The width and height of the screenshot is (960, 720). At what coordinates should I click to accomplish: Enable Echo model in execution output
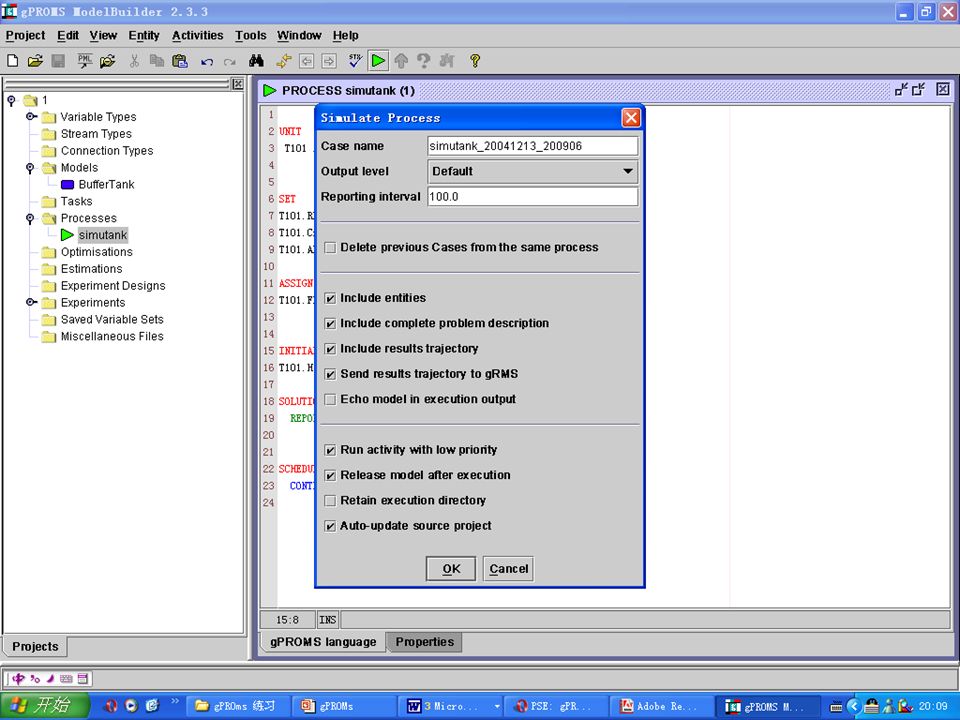click(x=330, y=400)
